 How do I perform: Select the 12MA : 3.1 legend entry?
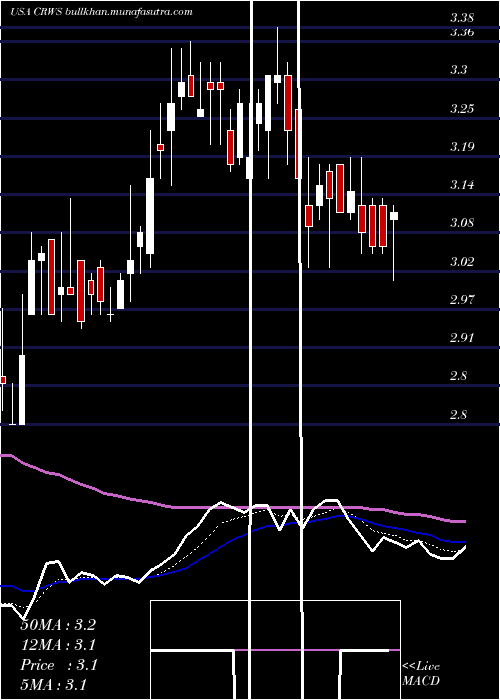[x=58, y=645]
